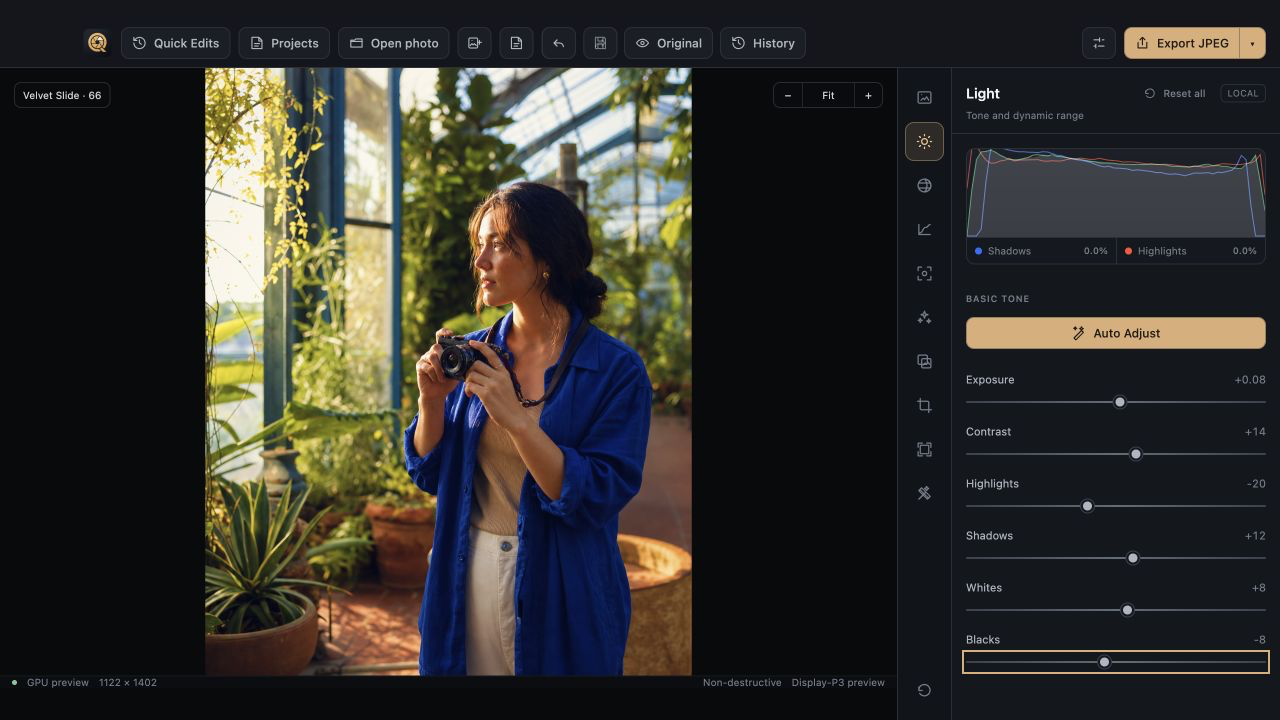
Task: Click the save disk toolbar icon
Action: pyautogui.click(x=600, y=43)
